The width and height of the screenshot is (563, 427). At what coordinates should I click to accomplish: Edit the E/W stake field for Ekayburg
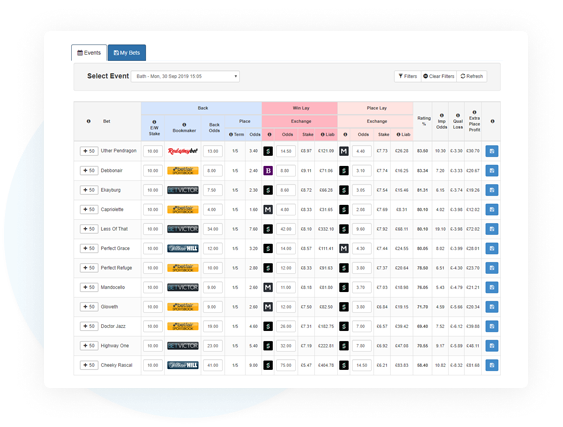coord(153,190)
